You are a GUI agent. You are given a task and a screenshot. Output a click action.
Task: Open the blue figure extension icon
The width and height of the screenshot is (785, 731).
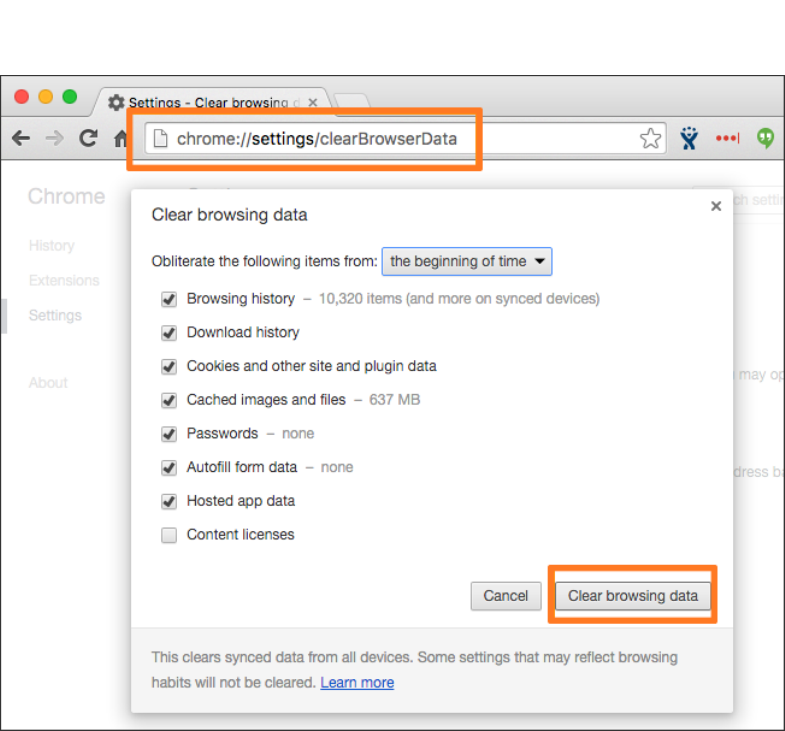coord(689,138)
